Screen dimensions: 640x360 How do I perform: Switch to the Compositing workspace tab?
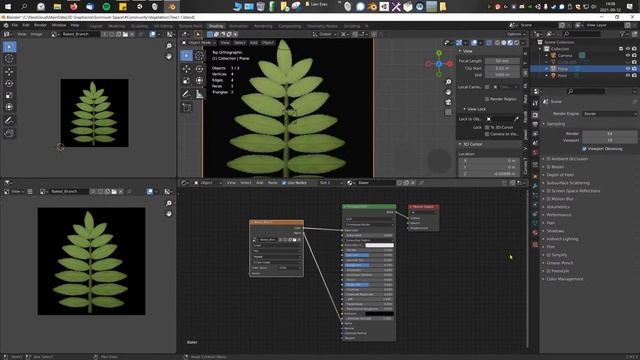pyautogui.click(x=289, y=26)
